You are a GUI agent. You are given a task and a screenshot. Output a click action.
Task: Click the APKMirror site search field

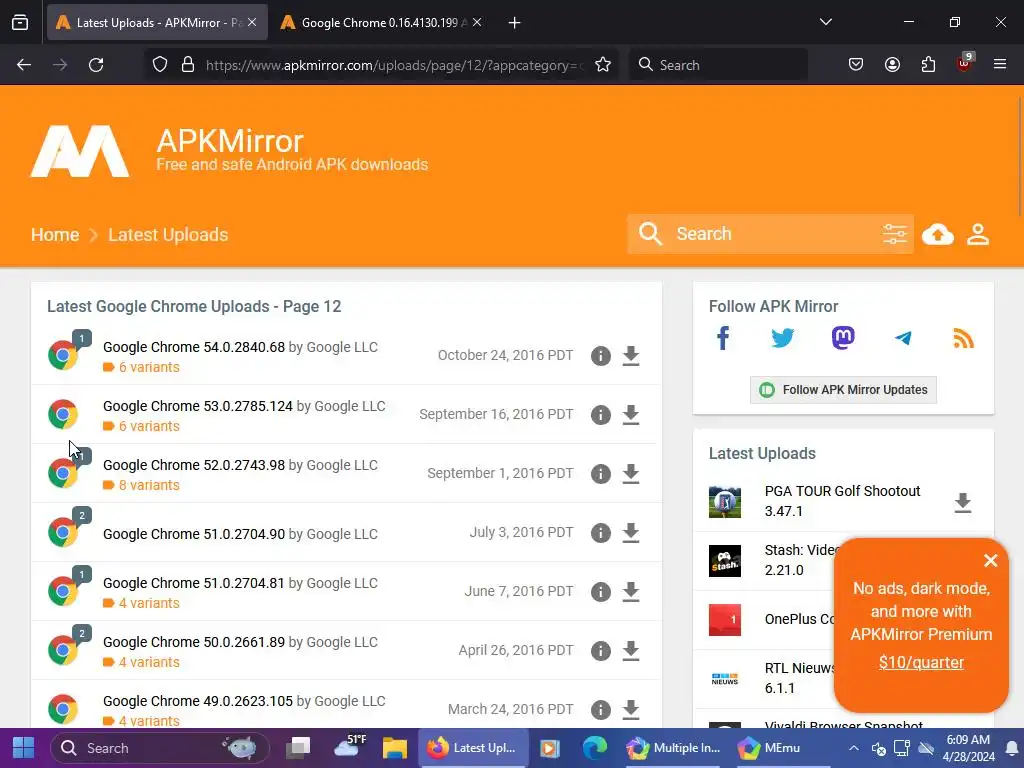[x=771, y=234]
